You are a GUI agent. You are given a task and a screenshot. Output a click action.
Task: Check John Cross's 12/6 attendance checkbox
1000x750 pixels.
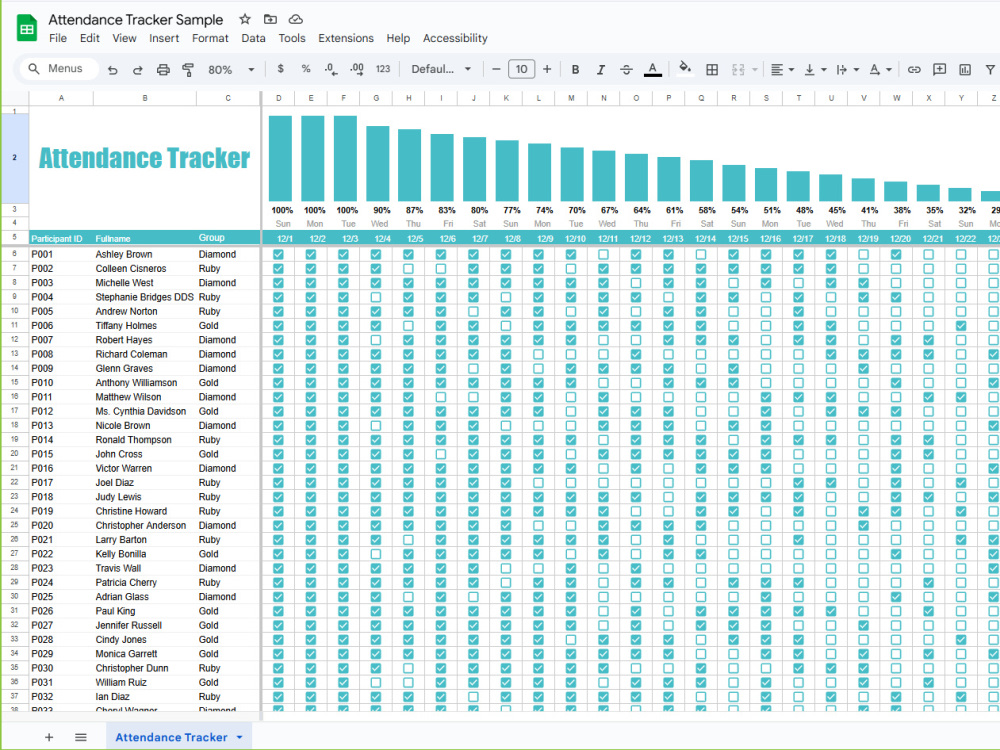[441, 454]
